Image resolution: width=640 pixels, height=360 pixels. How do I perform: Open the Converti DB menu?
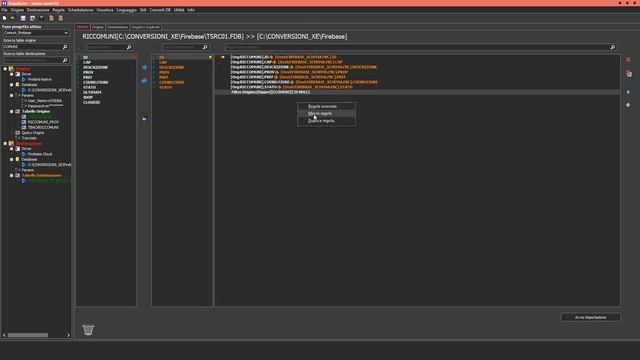point(160,10)
